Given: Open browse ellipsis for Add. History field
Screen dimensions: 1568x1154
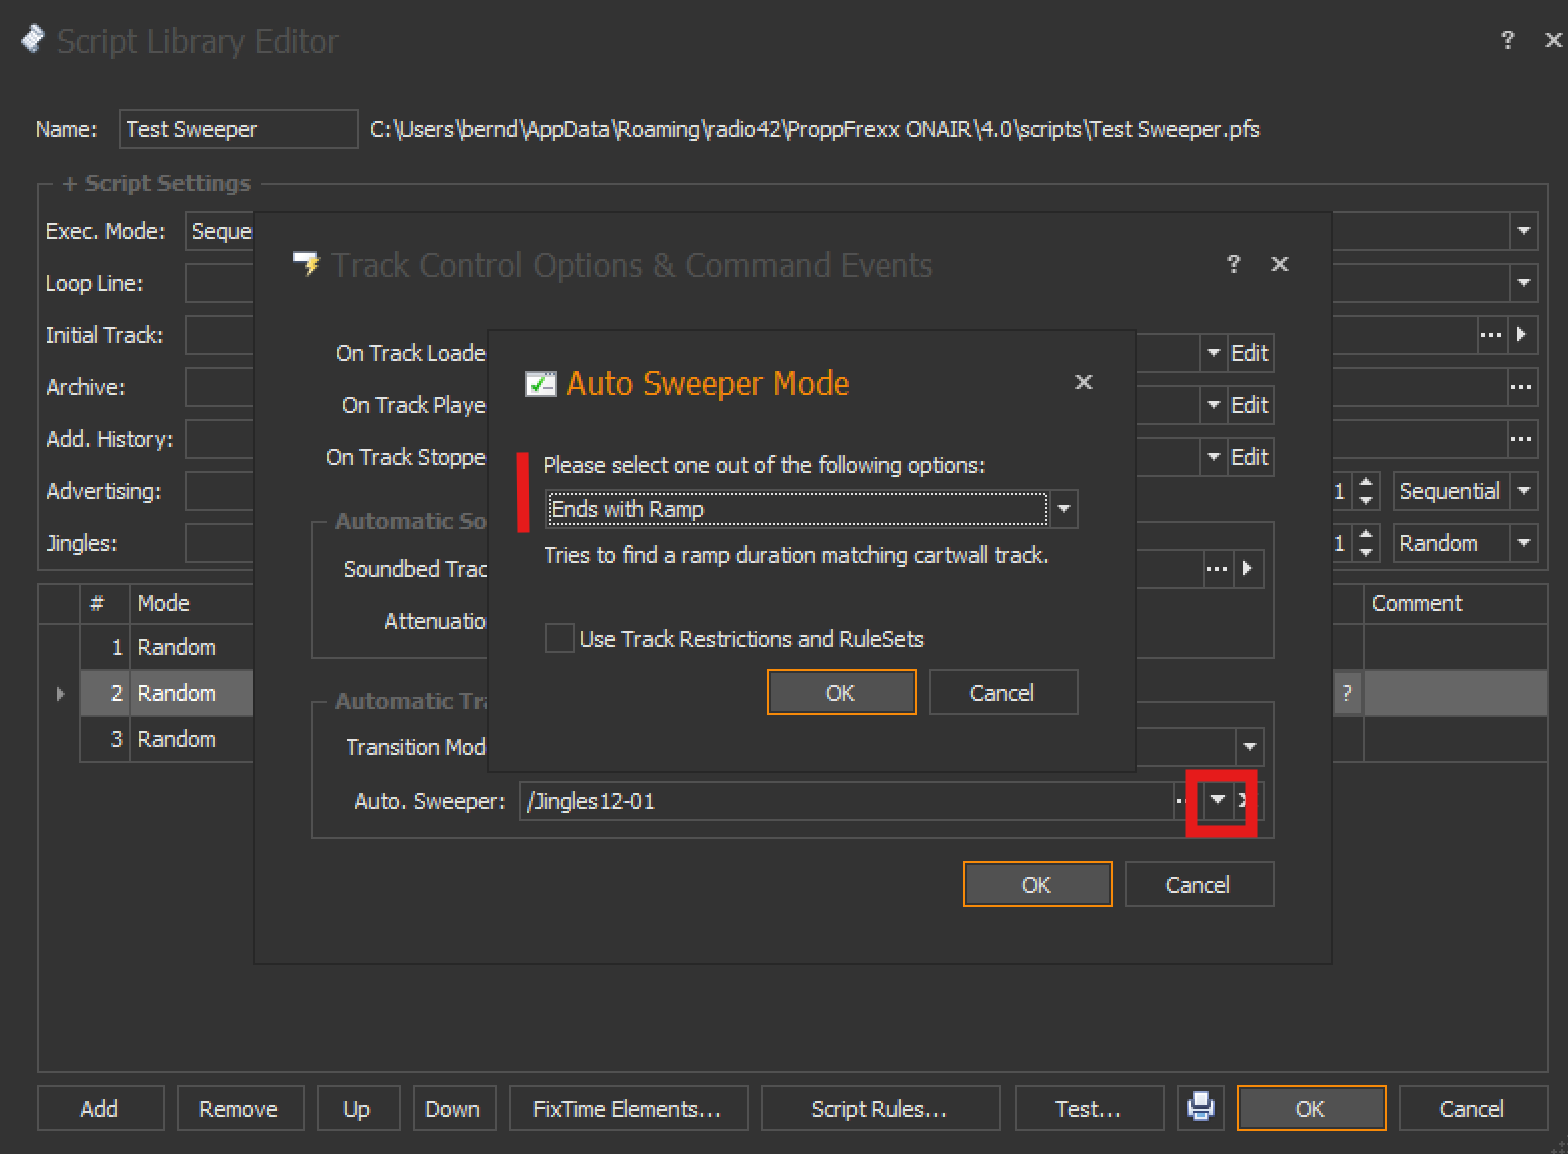Looking at the screenshot, I should point(1521,439).
